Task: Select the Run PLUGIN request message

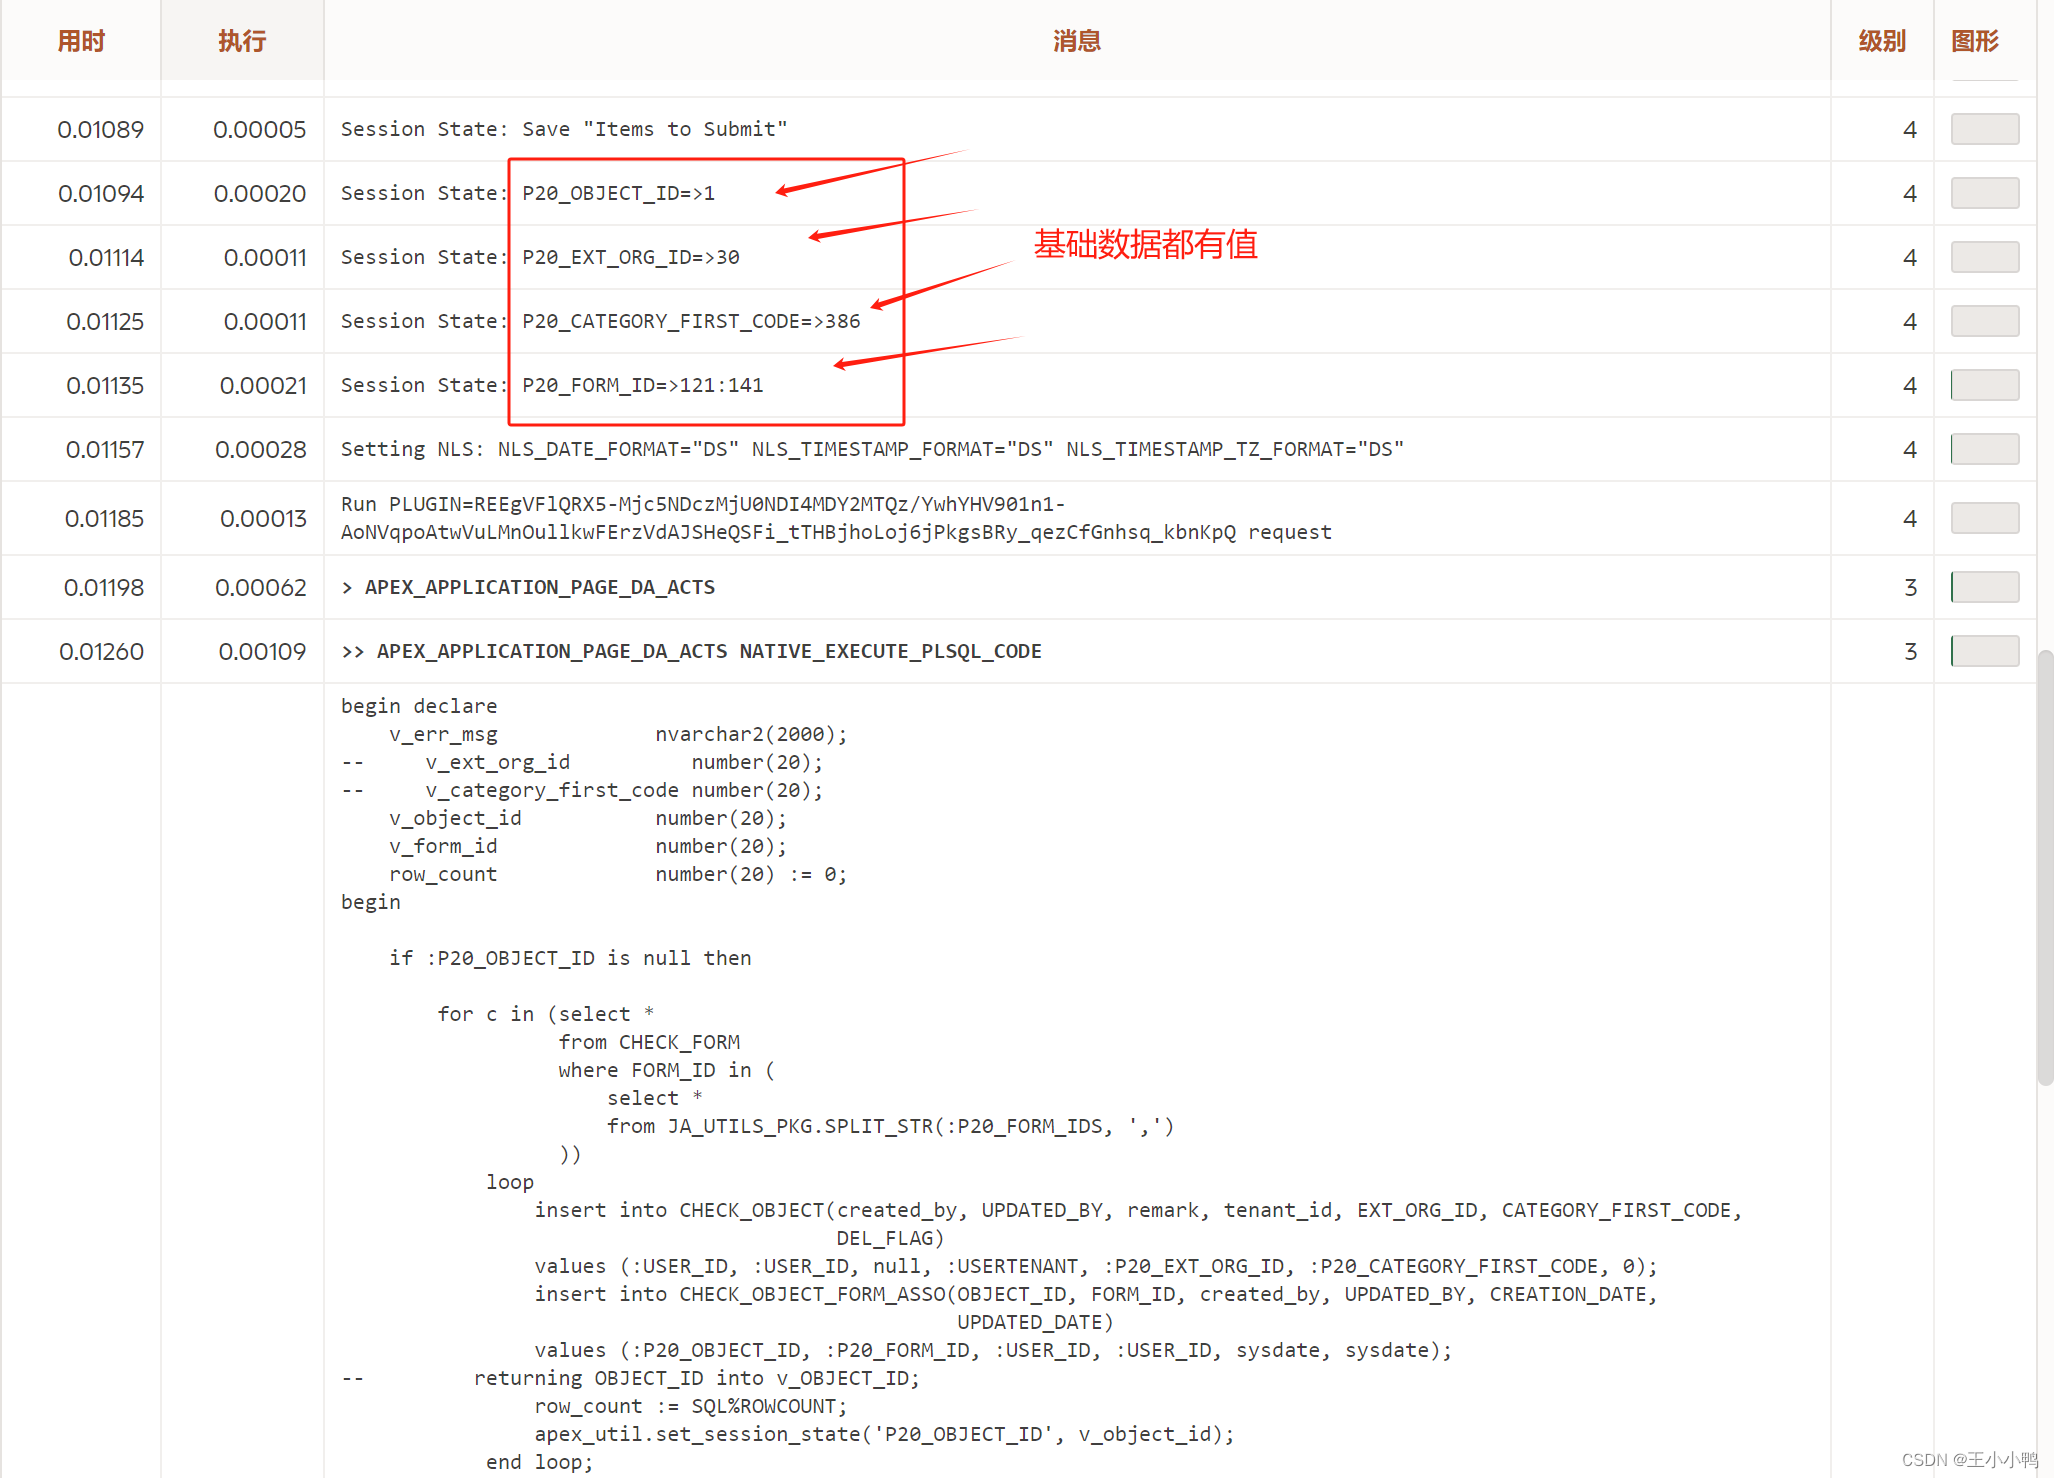Action: tap(836, 518)
